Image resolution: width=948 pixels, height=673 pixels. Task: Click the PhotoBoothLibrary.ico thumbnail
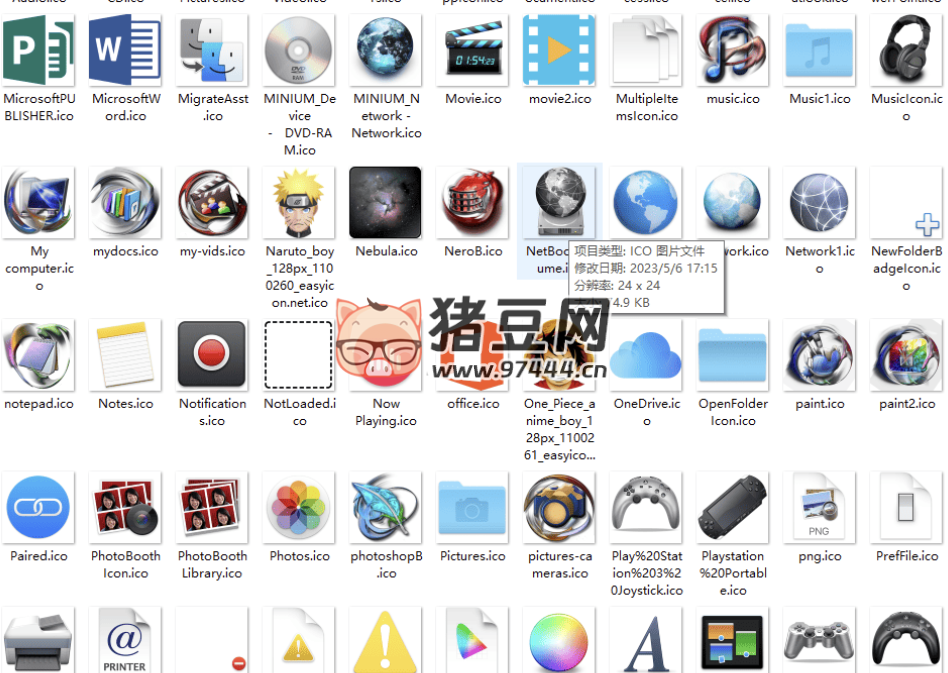[x=212, y=508]
